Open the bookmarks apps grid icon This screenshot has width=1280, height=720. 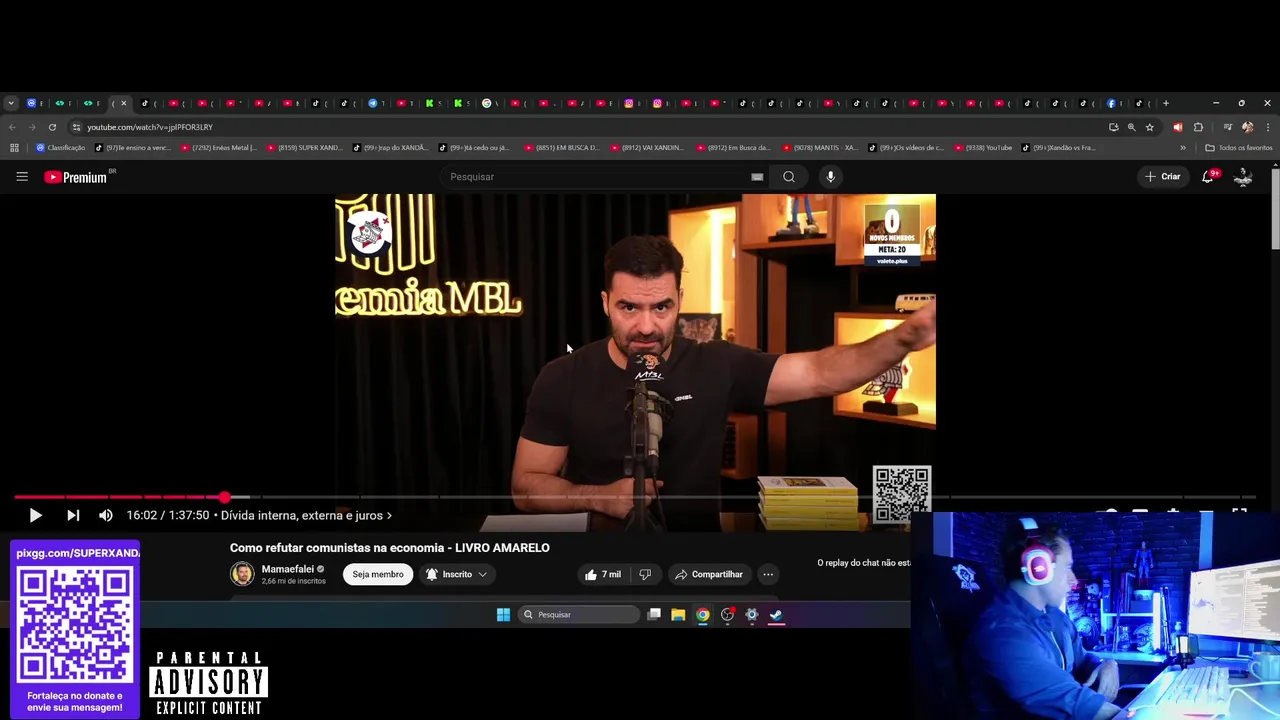pos(14,148)
